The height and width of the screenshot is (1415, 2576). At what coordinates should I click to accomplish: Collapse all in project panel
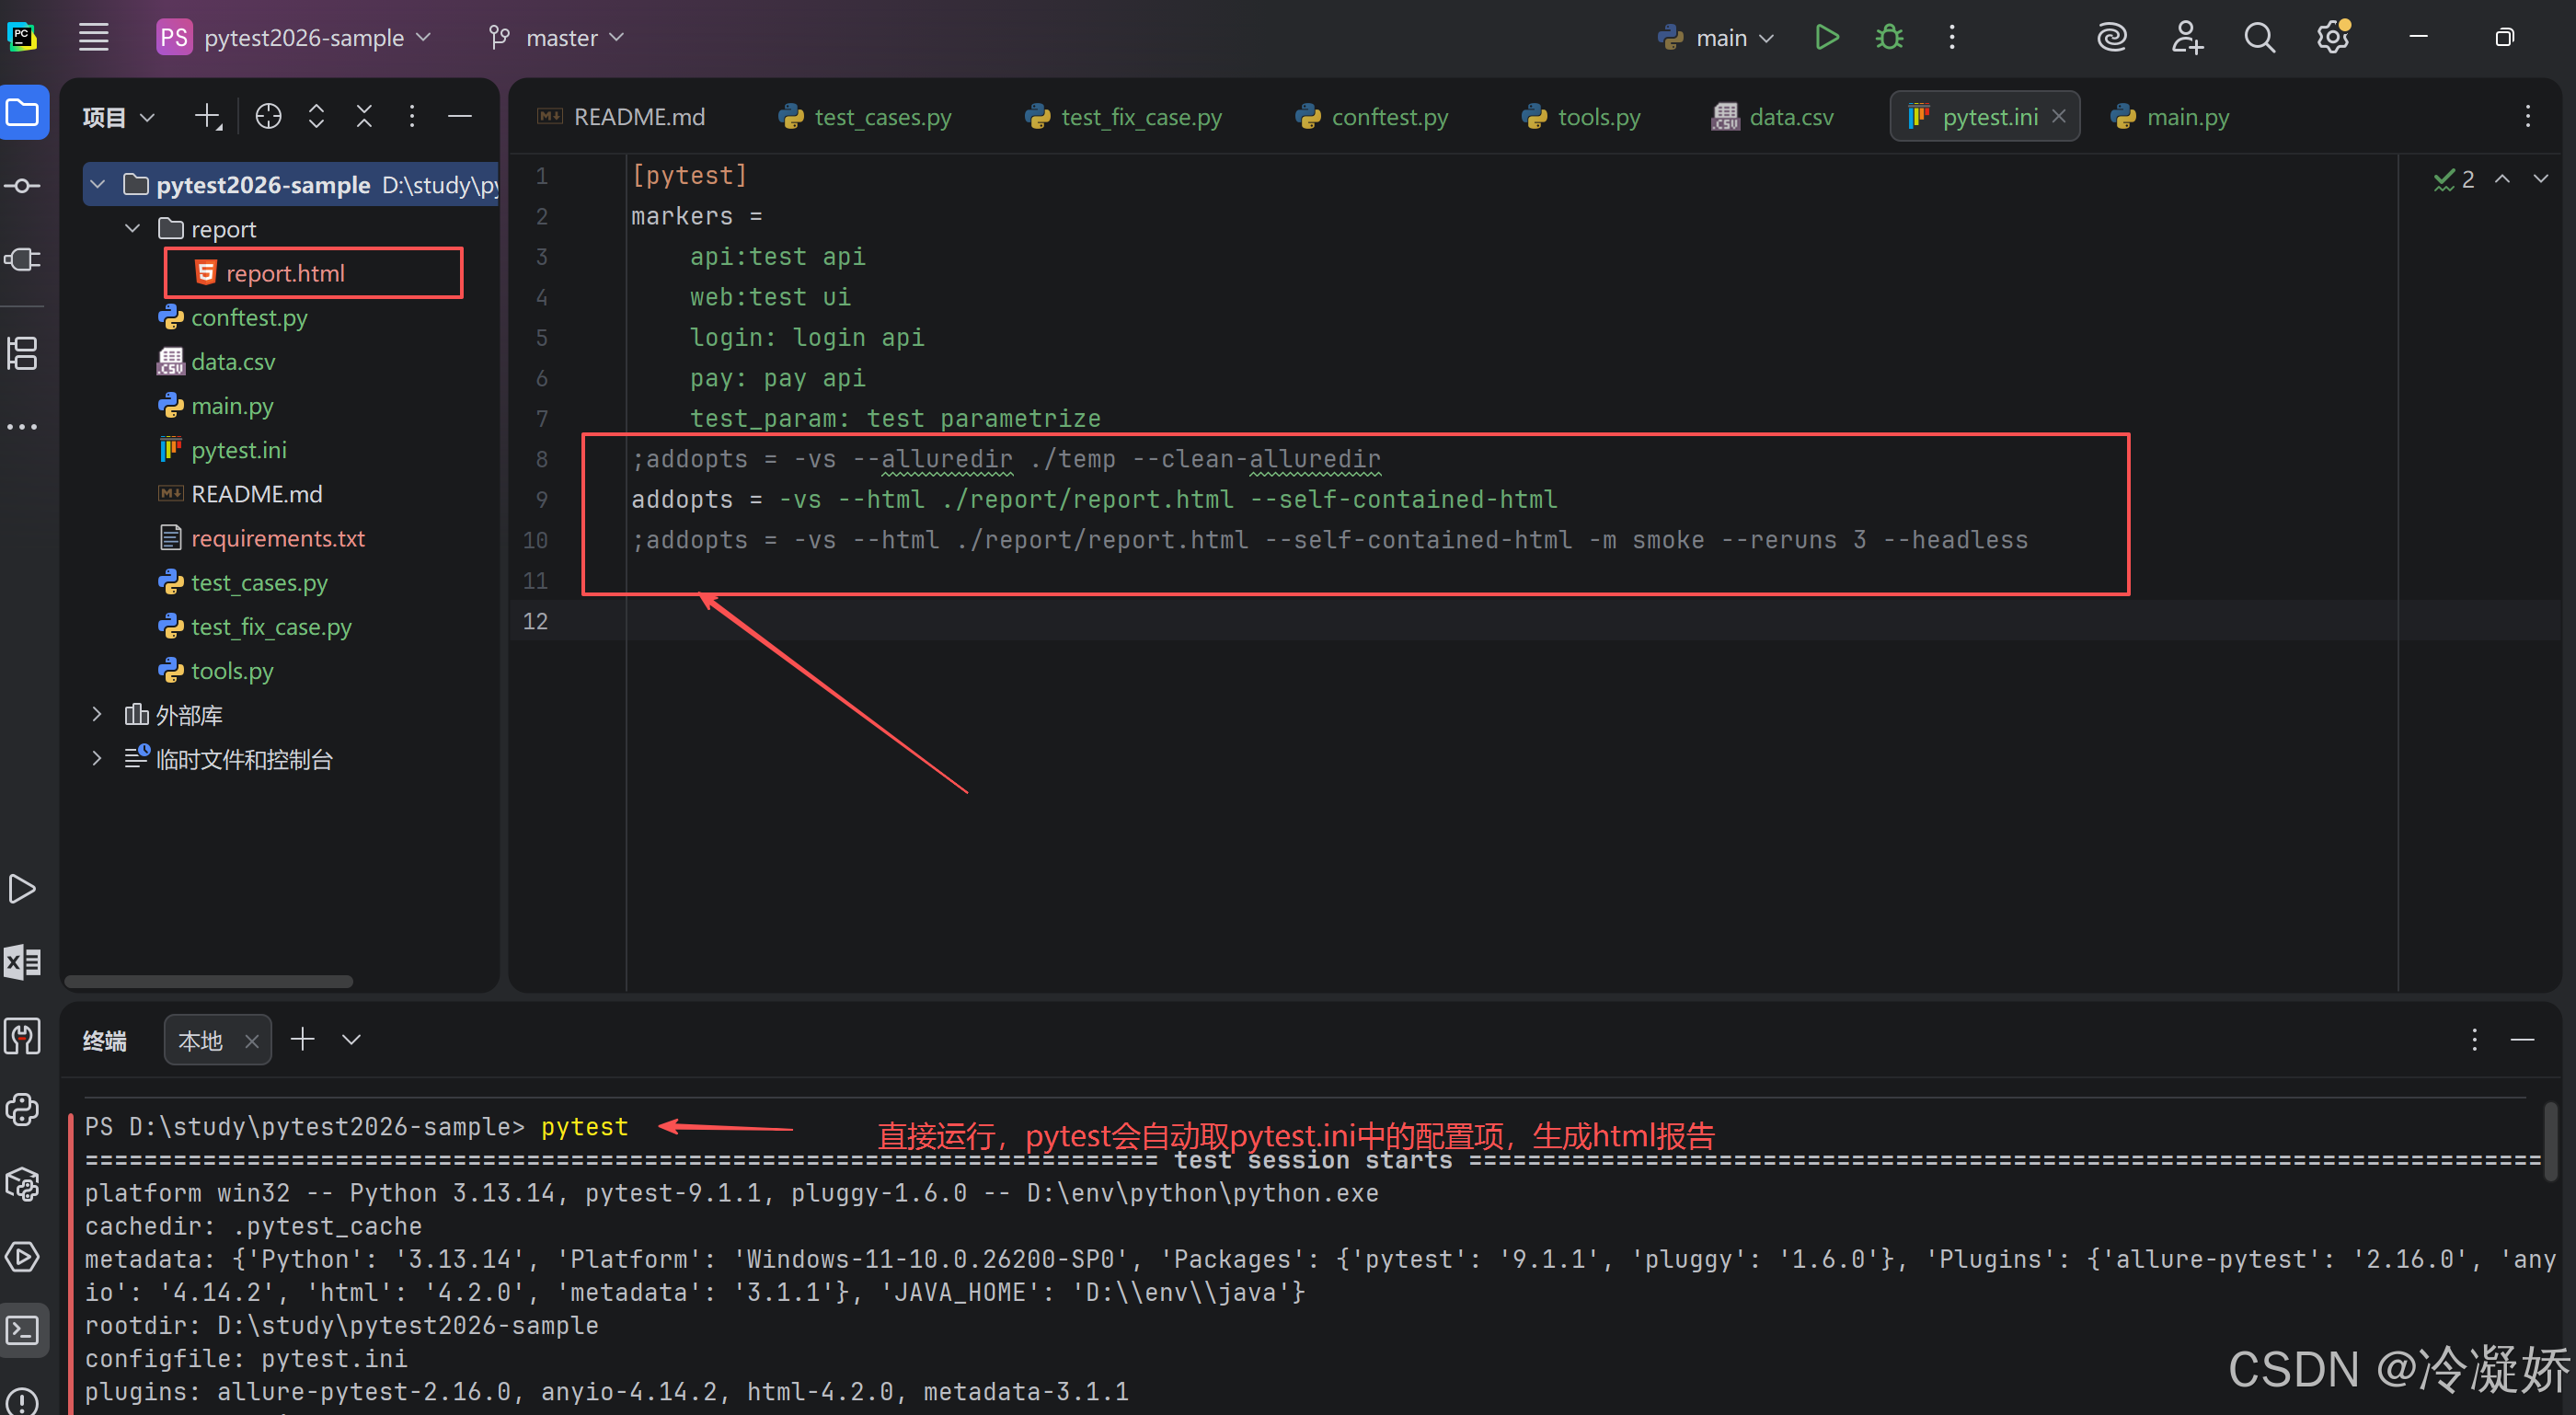coord(364,117)
